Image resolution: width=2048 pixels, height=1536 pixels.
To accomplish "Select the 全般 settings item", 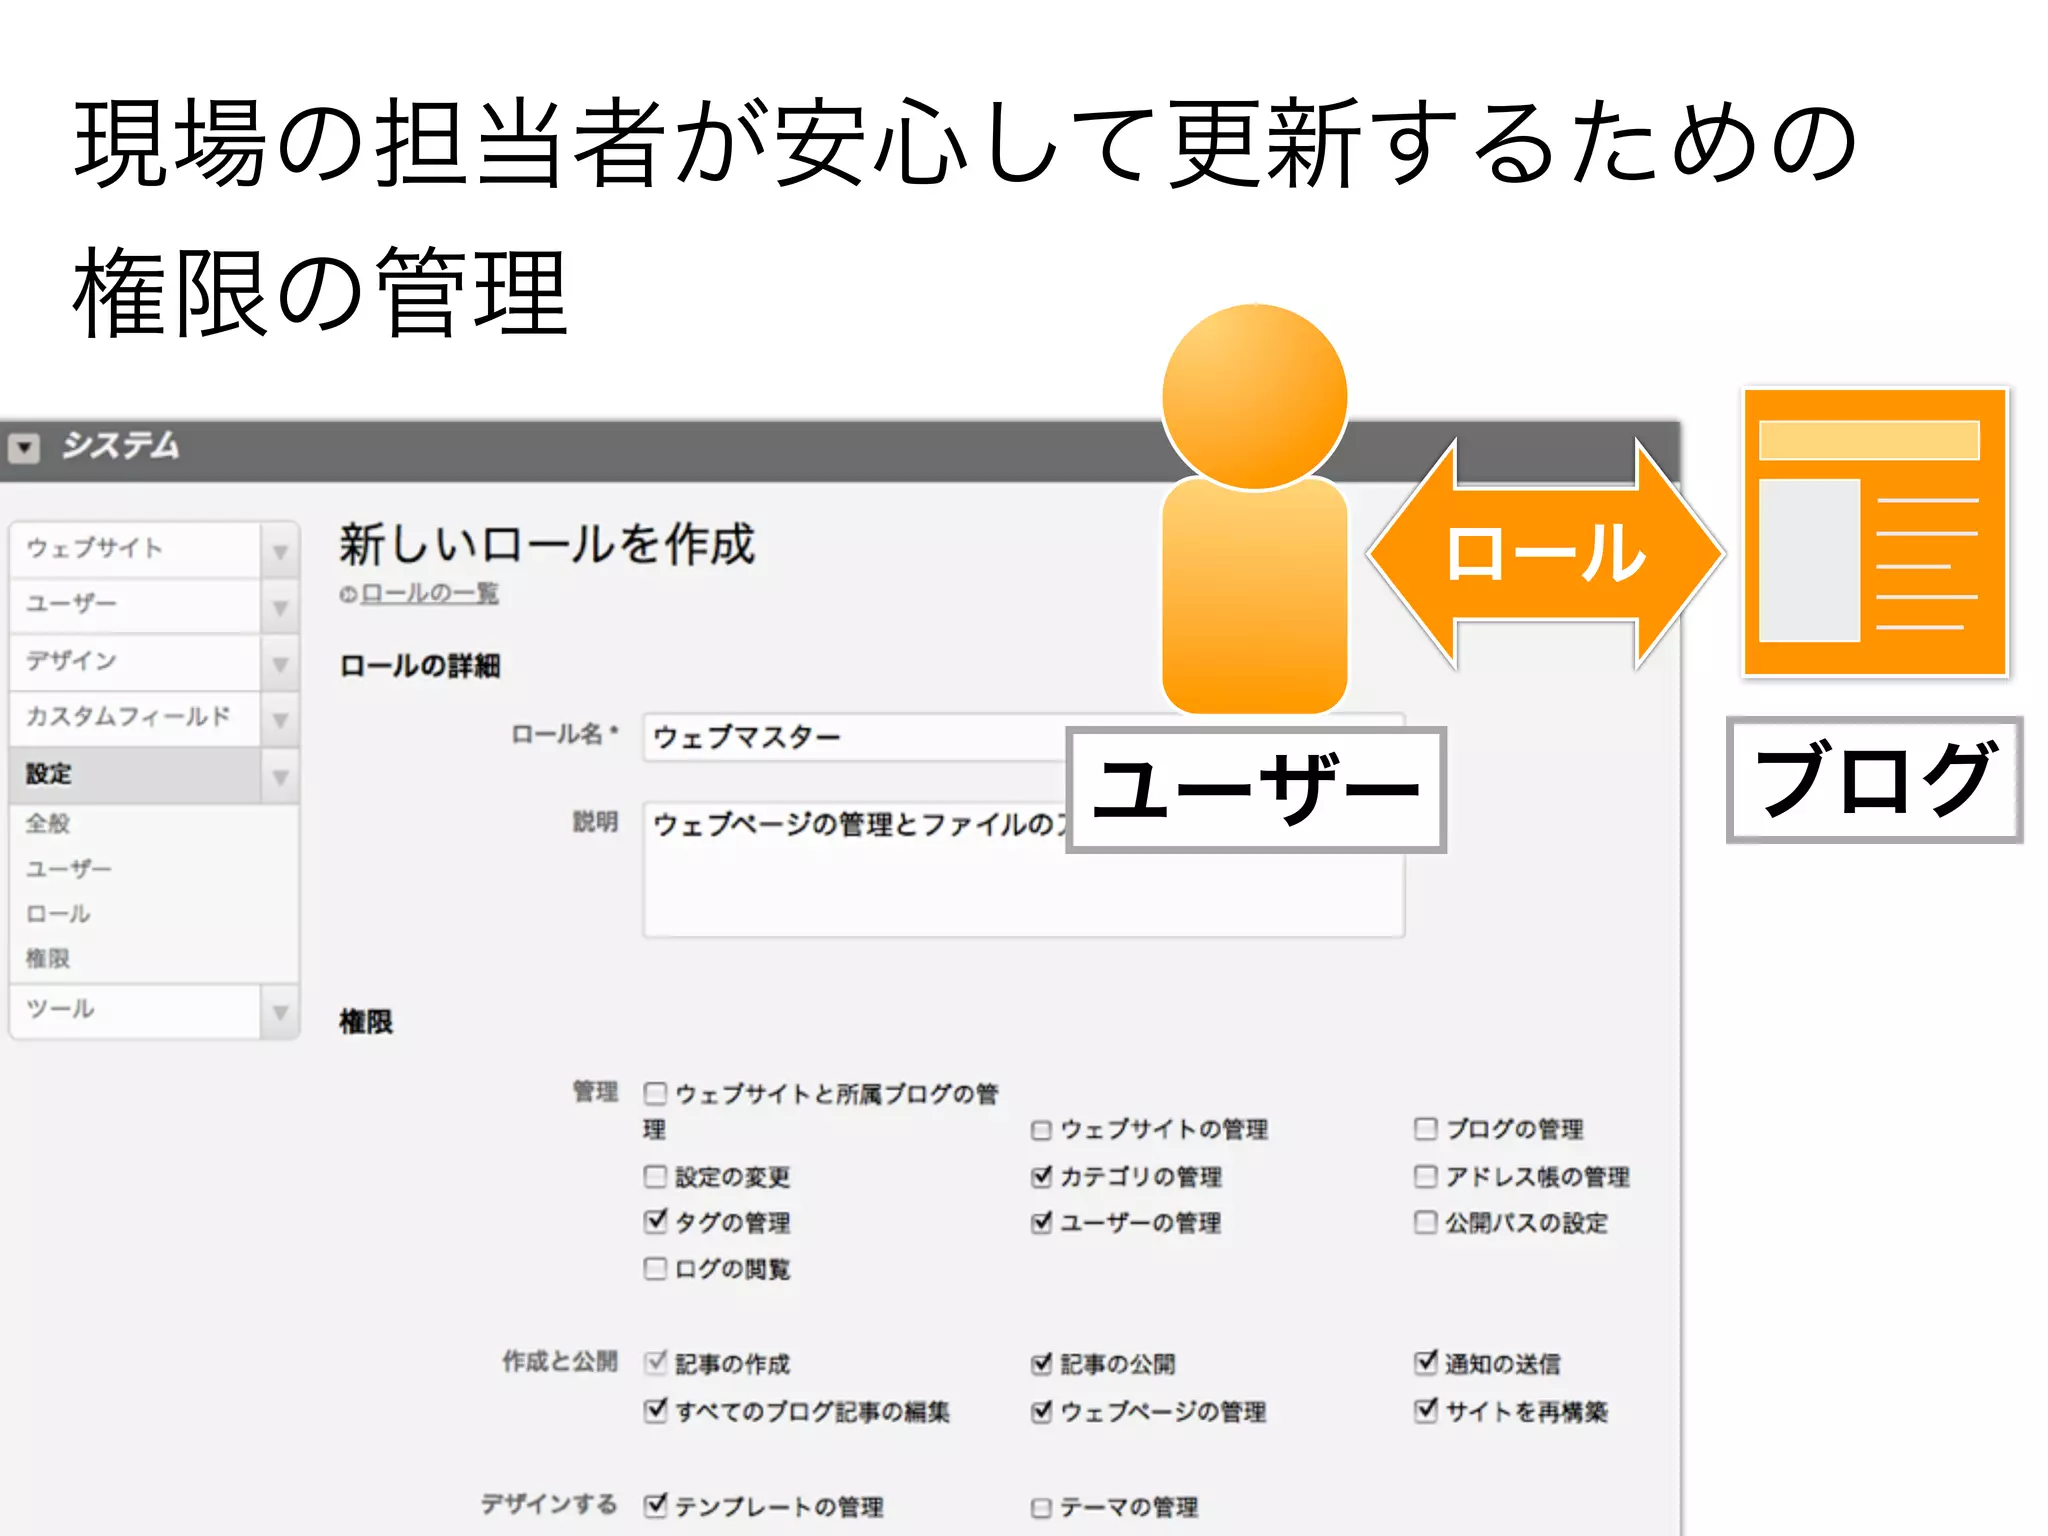I will point(48,823).
